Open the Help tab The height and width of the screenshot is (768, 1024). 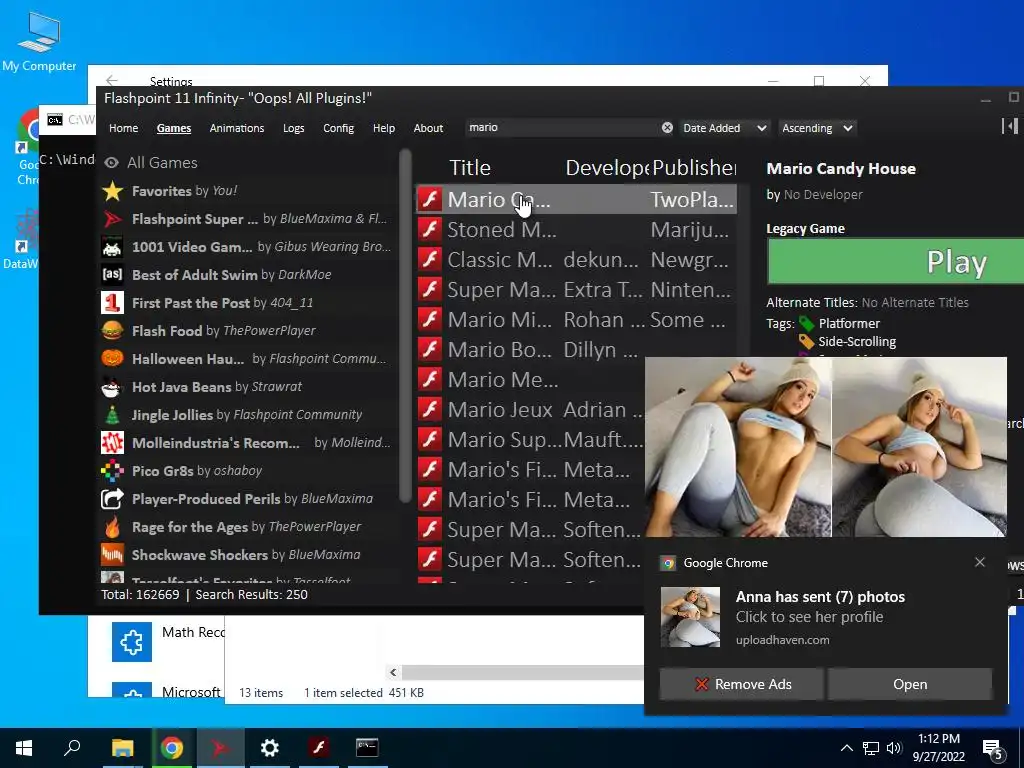click(x=383, y=128)
